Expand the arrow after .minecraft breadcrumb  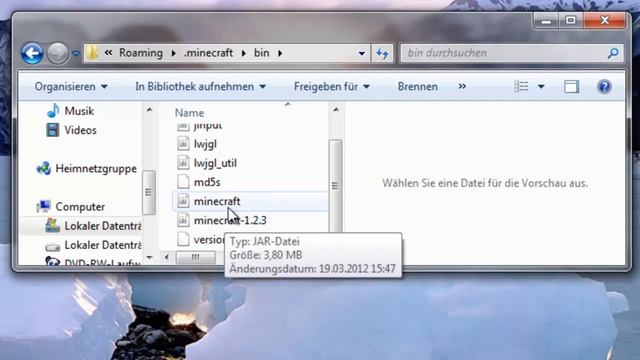244,53
